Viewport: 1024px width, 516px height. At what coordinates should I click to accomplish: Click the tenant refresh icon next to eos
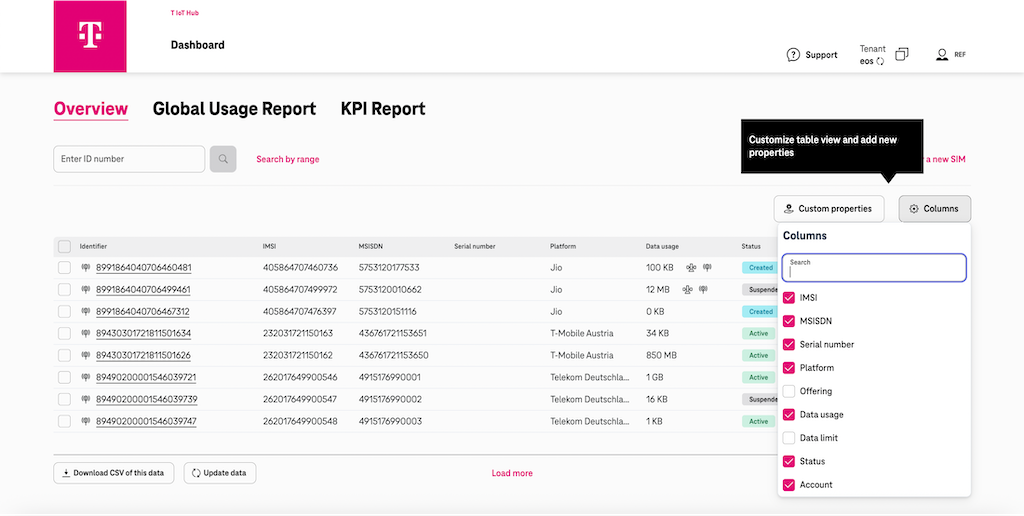pos(880,62)
